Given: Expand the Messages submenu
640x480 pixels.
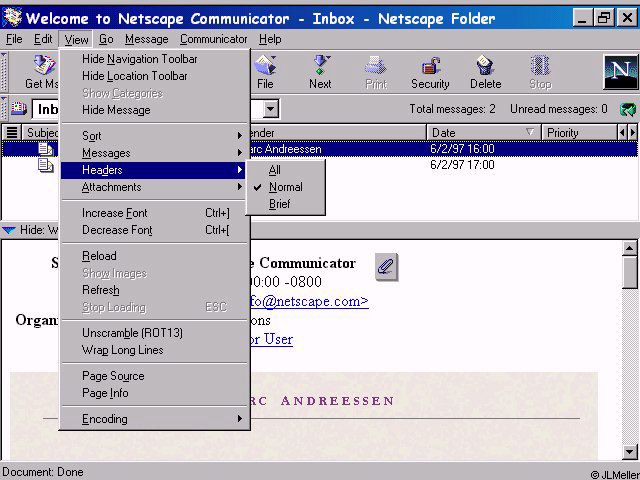Looking at the screenshot, I should (155, 153).
